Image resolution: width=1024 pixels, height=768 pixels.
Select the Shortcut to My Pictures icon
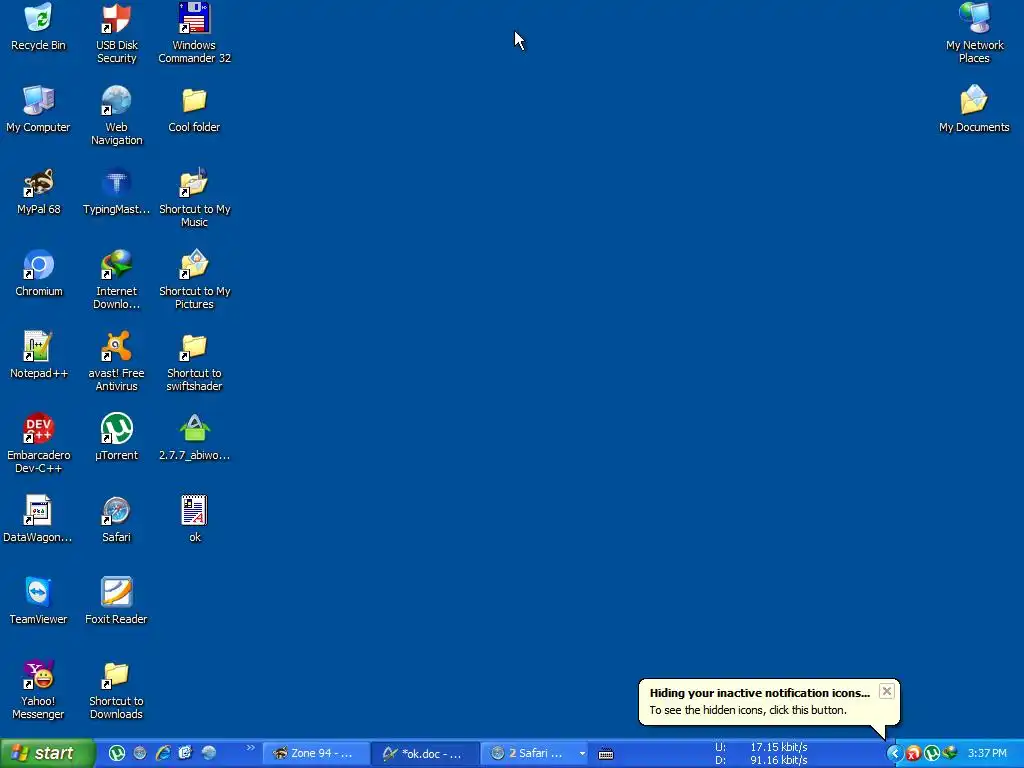(x=194, y=280)
